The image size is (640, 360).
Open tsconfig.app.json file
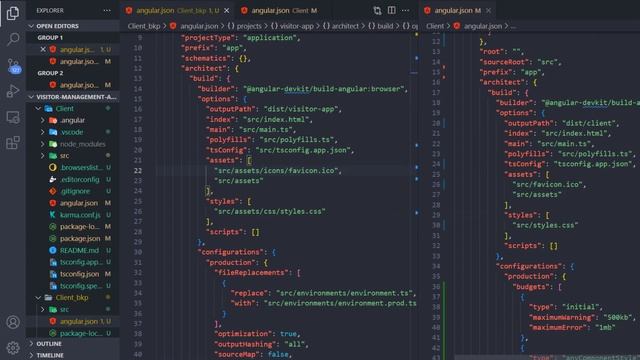tap(73, 262)
